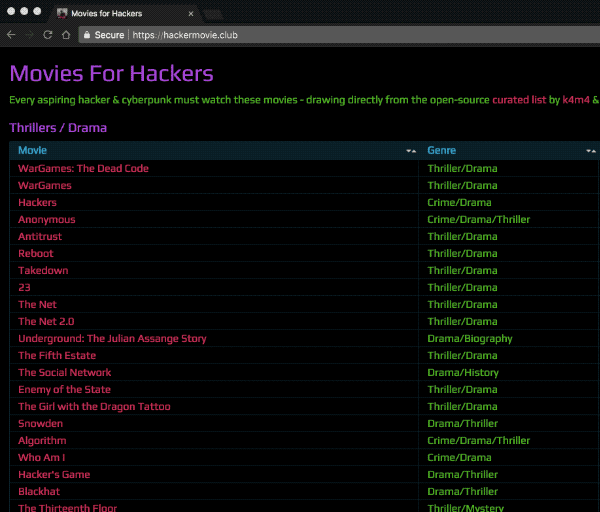Open the Antitrust movie link
The image size is (600, 512).
pos(40,236)
